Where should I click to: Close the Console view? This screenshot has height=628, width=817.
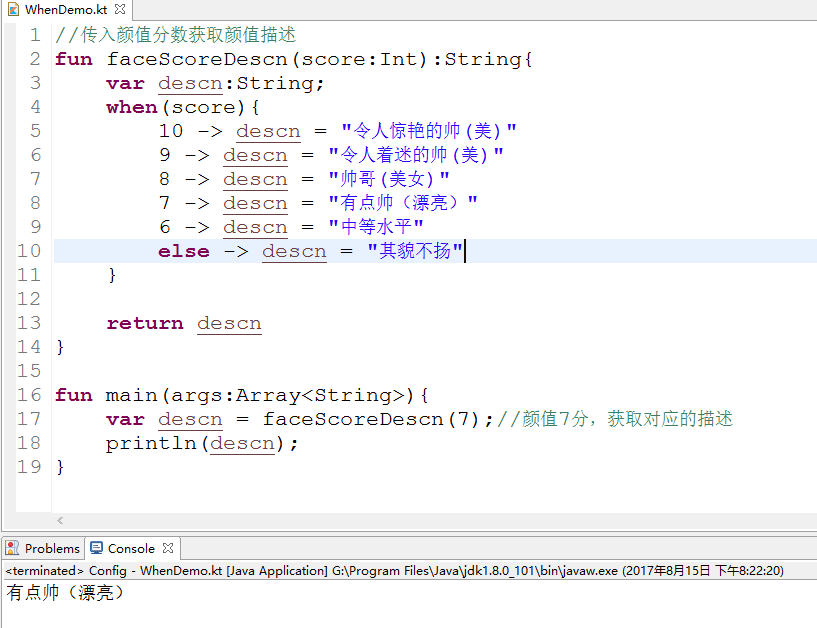pos(168,548)
